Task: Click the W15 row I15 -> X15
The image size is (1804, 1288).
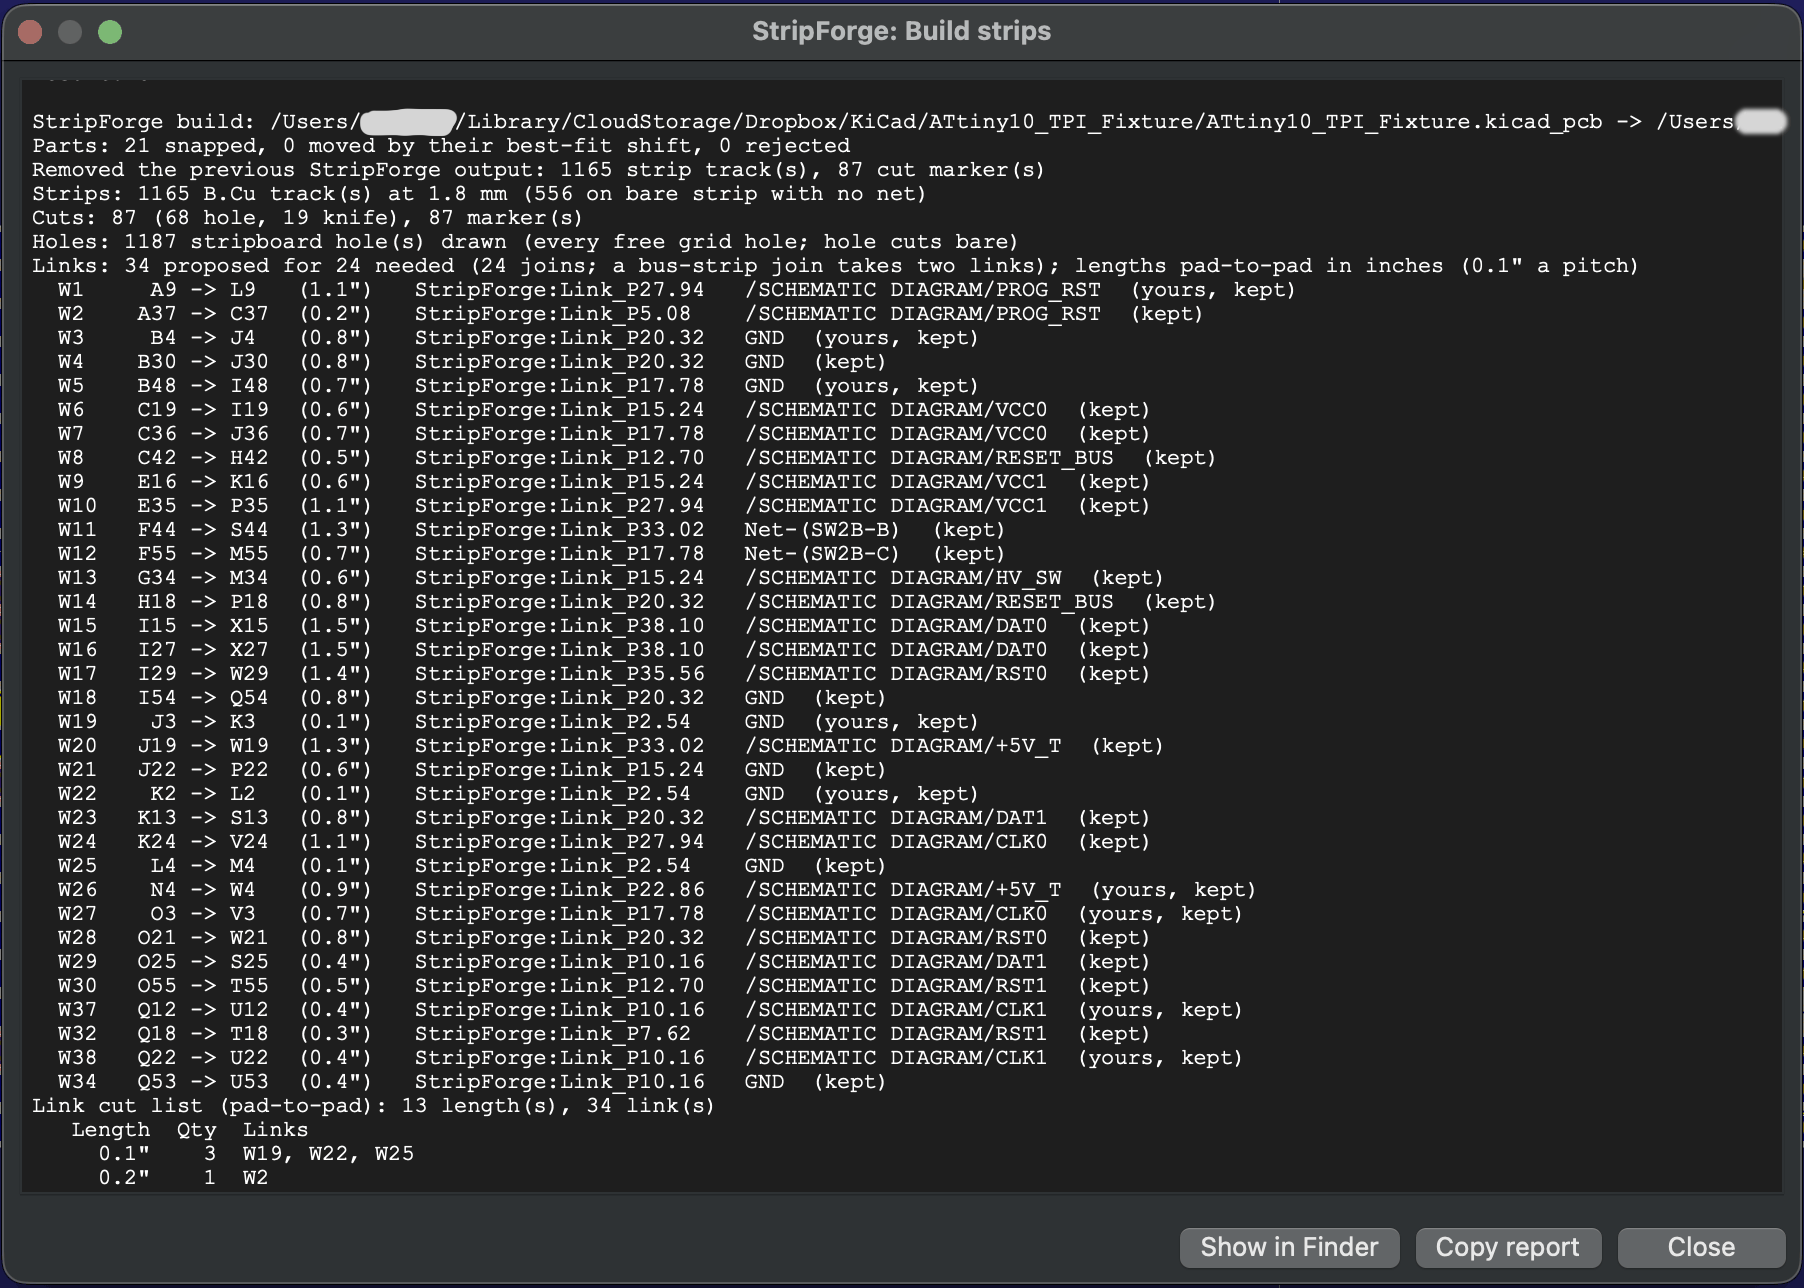Action: click(x=604, y=626)
